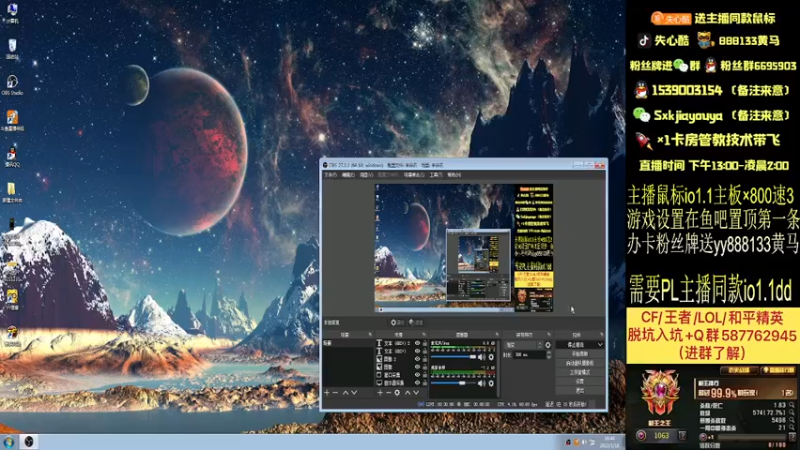Toggle visibility of first text source
The height and width of the screenshot is (450, 800).
[x=417, y=343]
